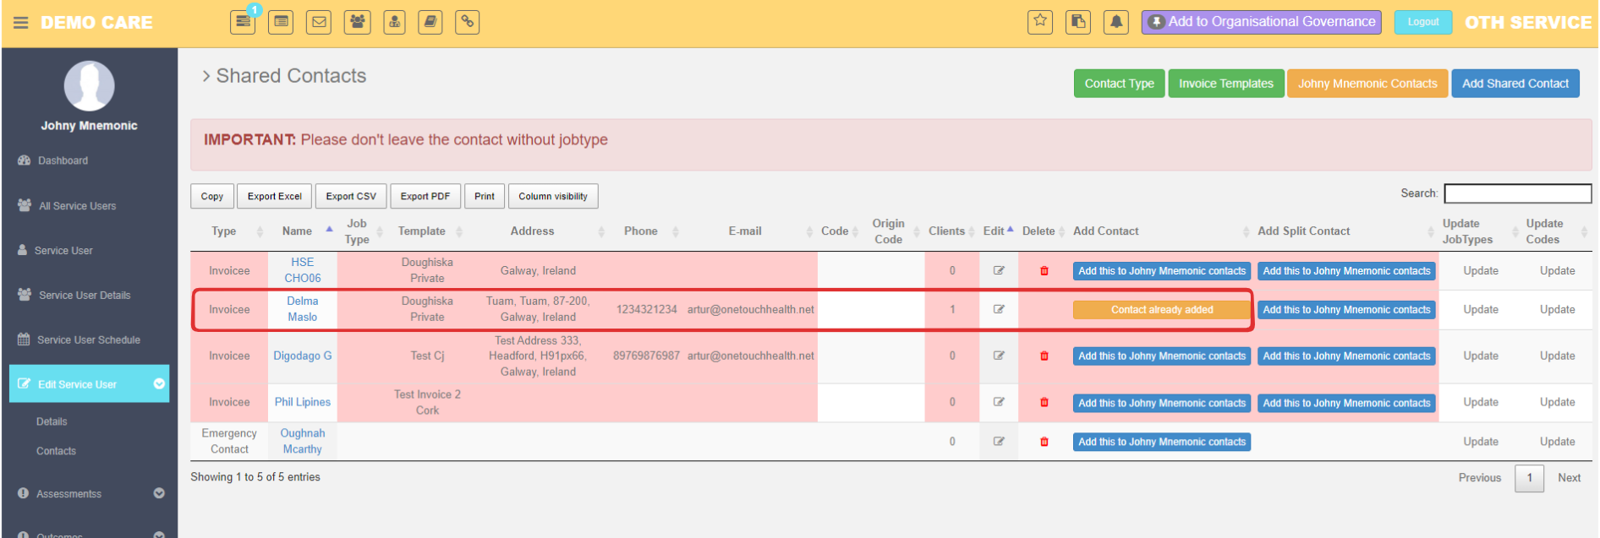Add Delma Maslo as split contact
Viewport: 1600px width, 538px height.
click(1346, 310)
